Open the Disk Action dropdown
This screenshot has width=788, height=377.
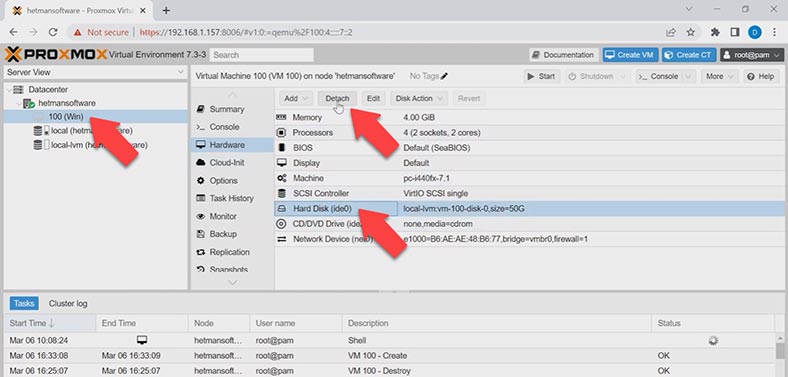pos(419,99)
